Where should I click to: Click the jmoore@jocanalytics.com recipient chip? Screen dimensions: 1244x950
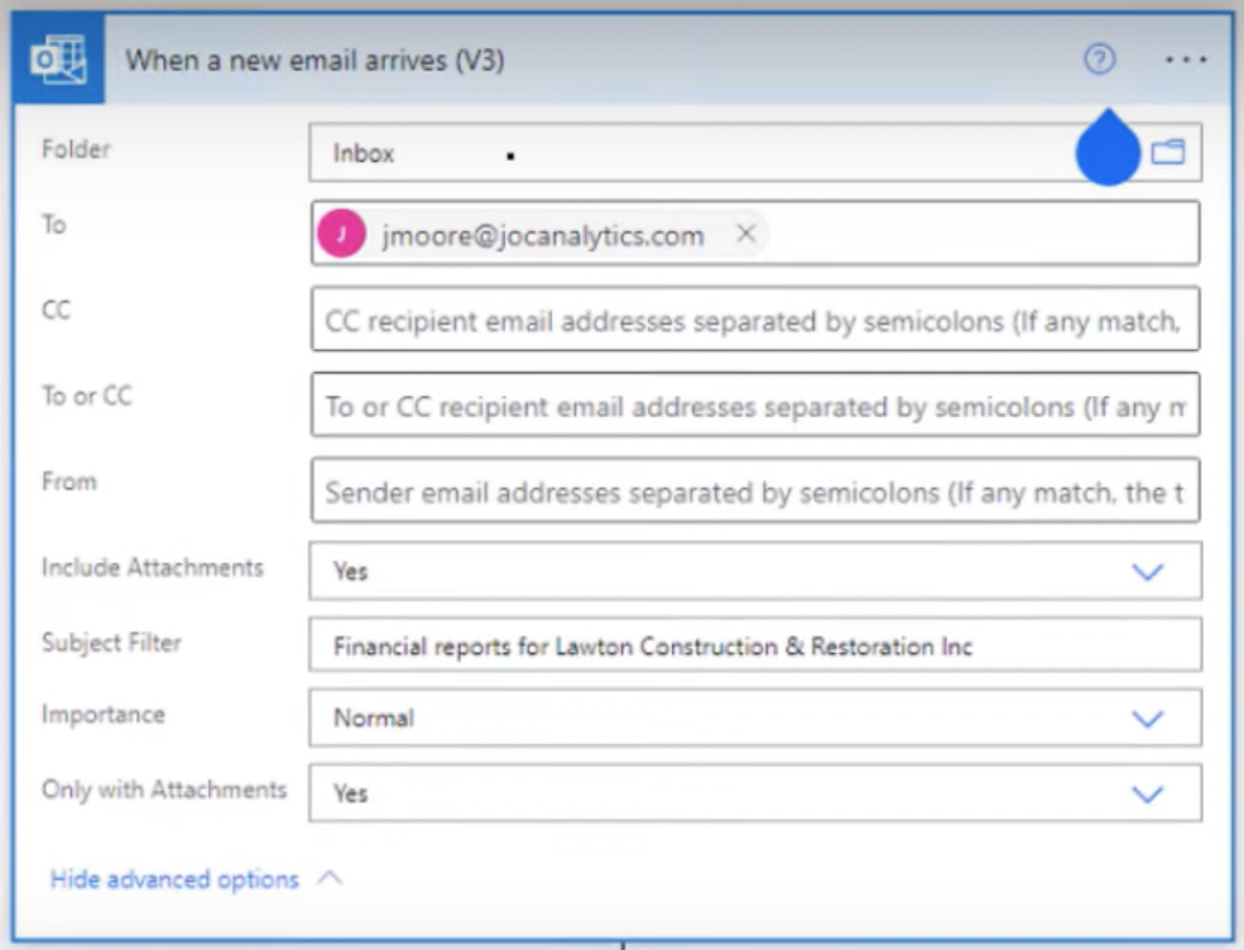541,235
